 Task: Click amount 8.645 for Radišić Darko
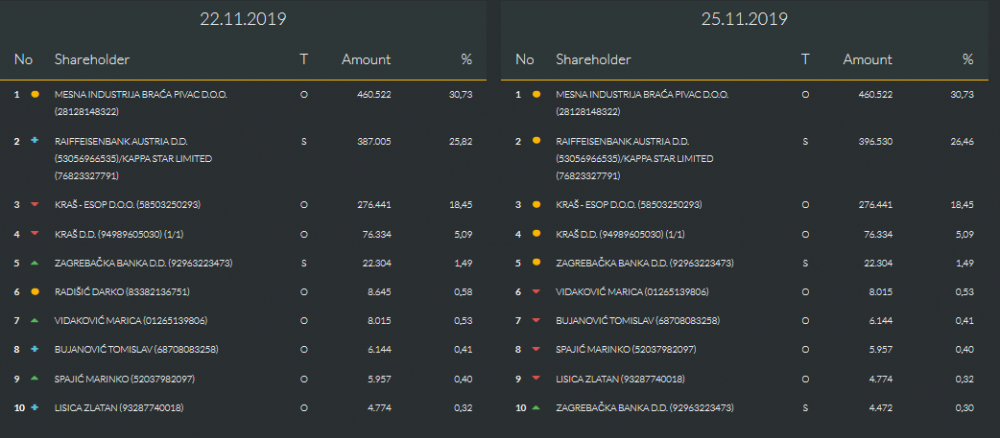(379, 292)
